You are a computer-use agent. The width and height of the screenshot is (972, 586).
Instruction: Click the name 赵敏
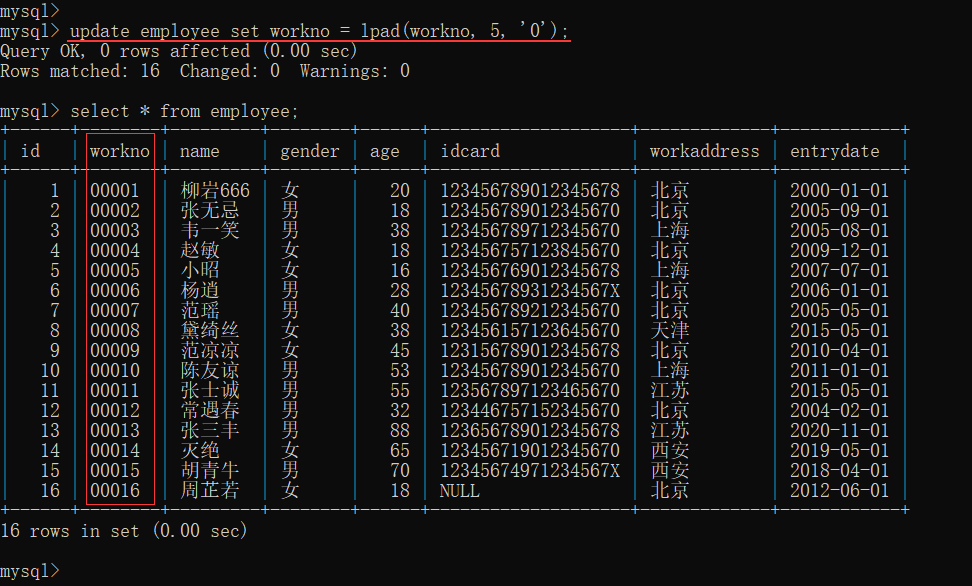(x=200, y=251)
